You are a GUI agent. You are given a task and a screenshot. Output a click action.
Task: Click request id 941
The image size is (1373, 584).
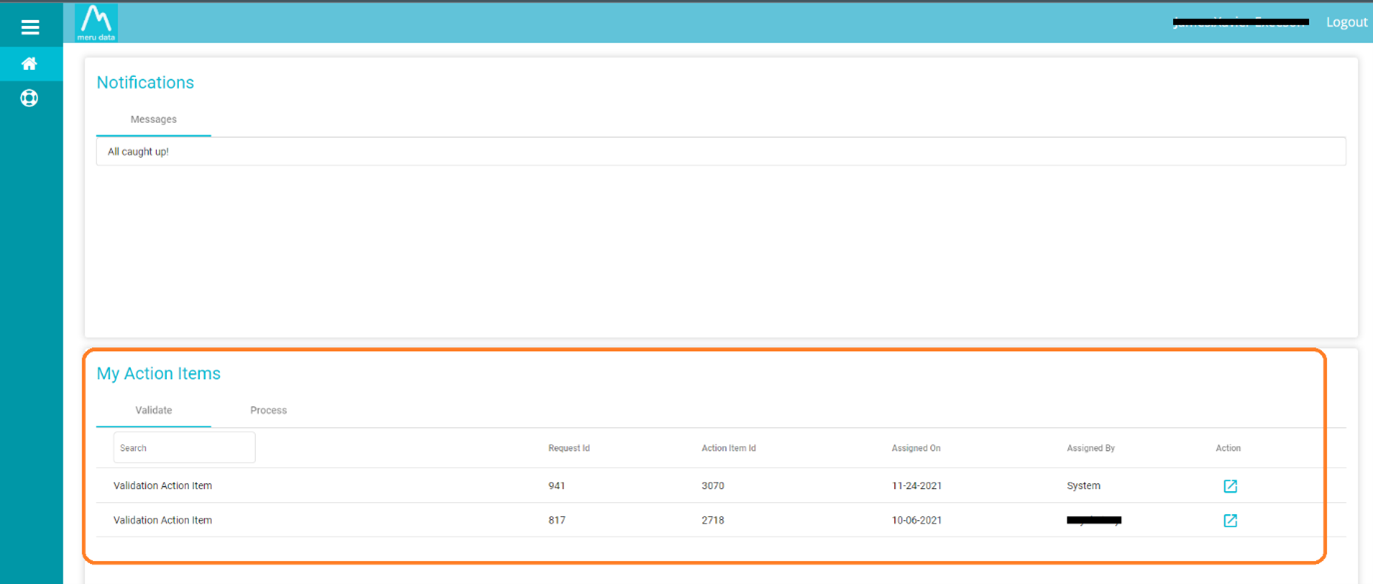click(x=556, y=486)
